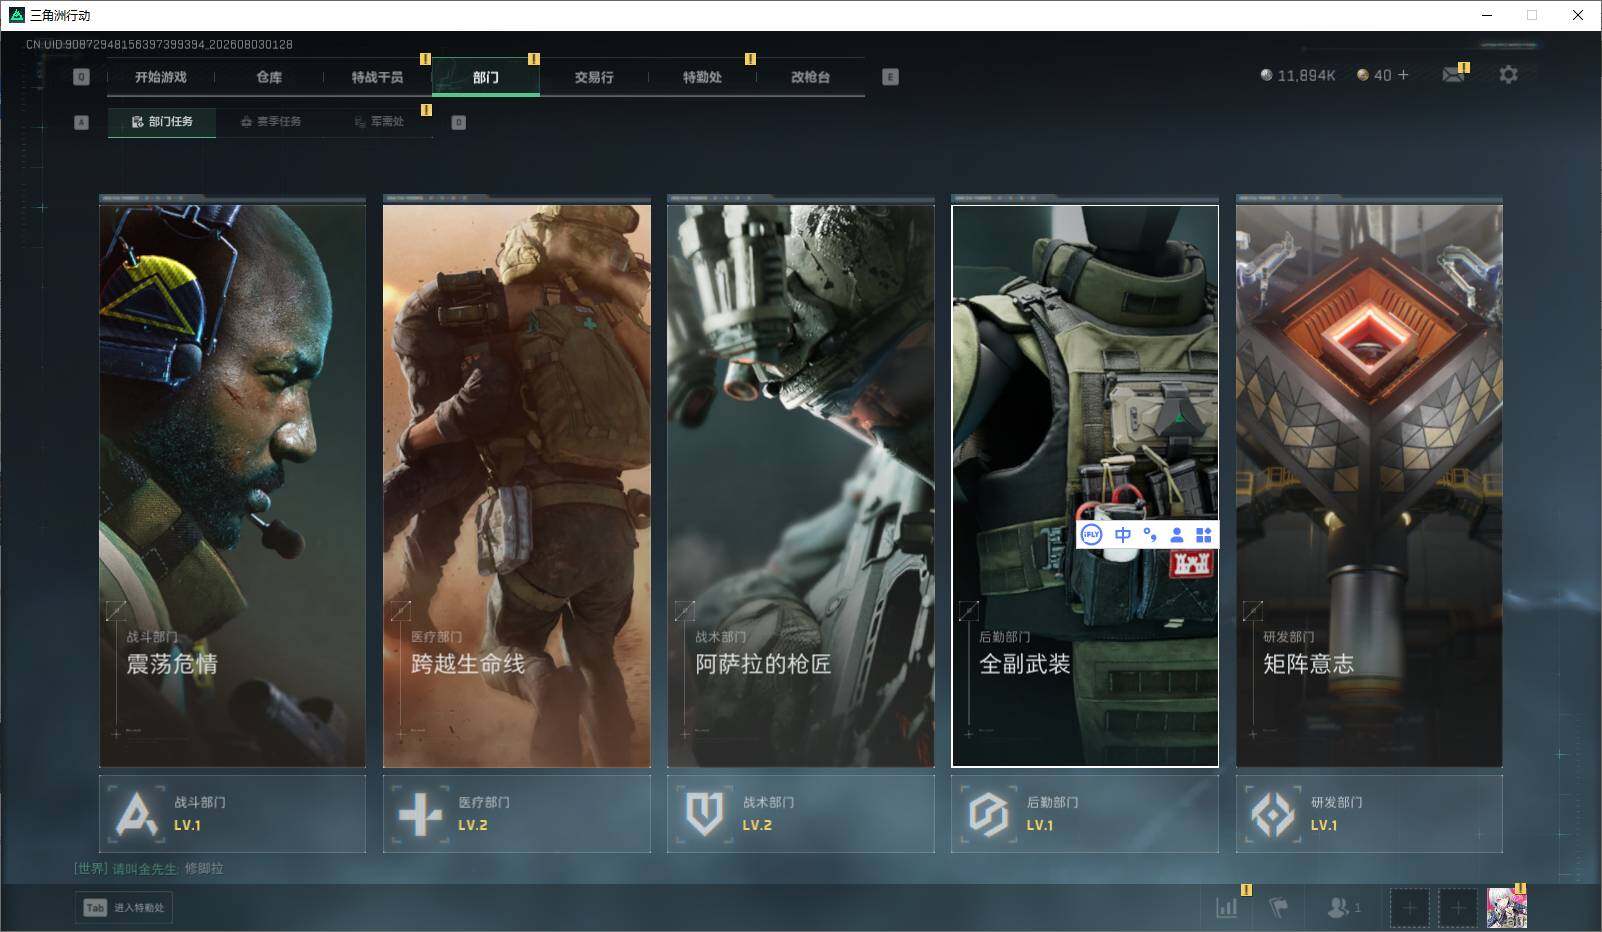Open the statistics bar-chart icon
Screen dimensions: 1602x932
click(x=1227, y=907)
